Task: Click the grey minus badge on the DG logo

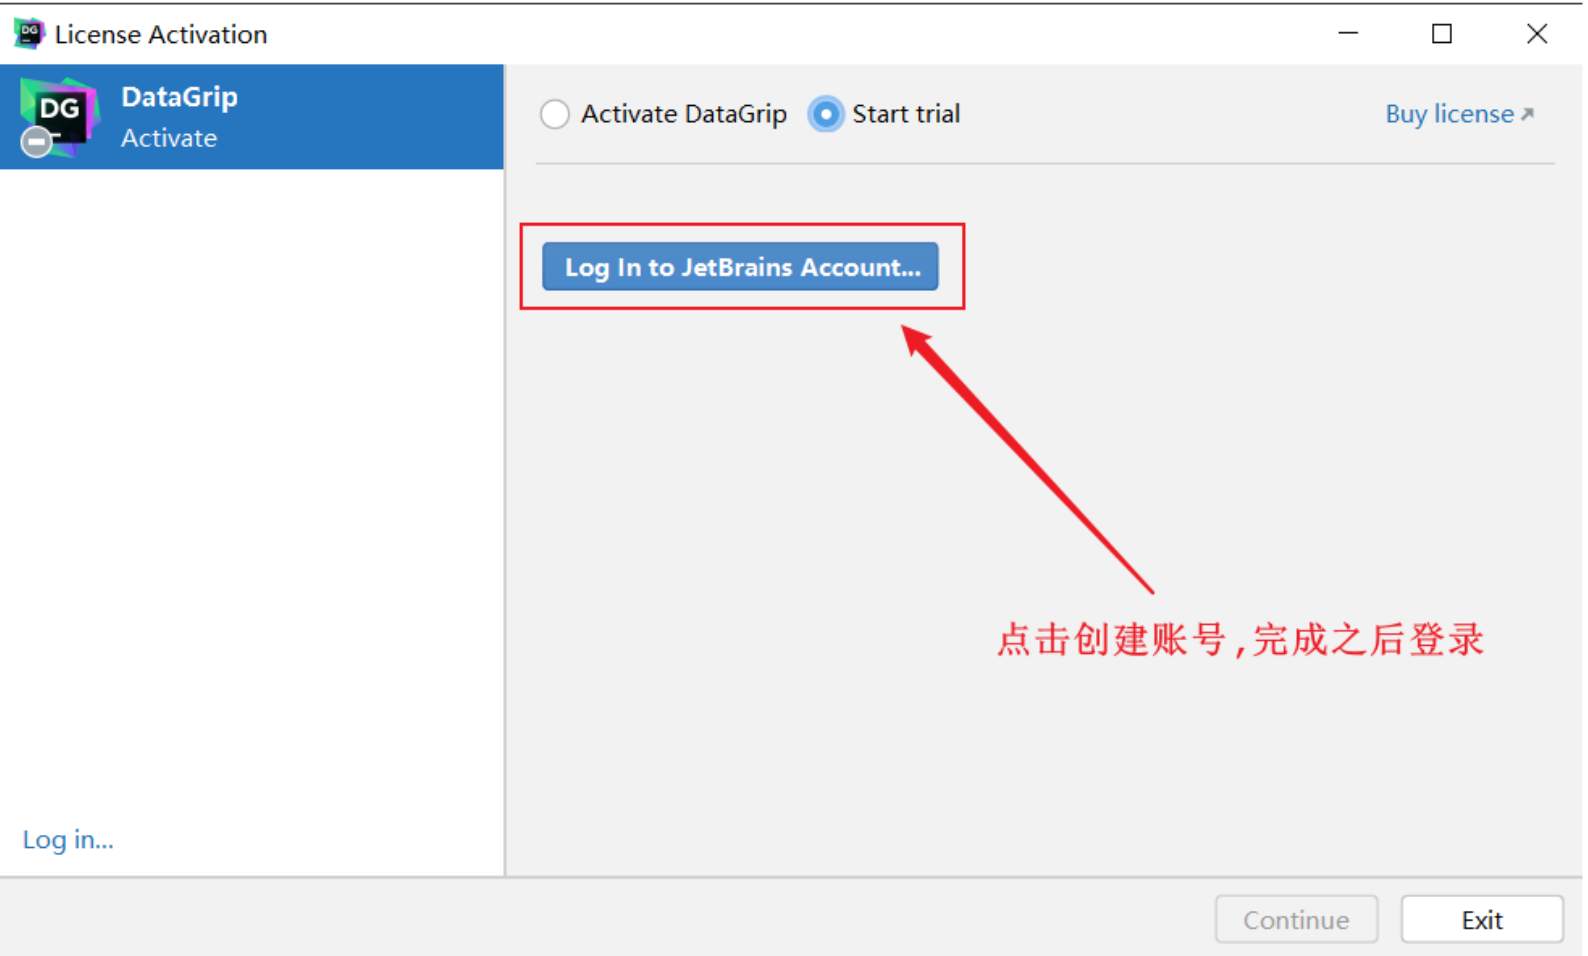Action: pyautogui.click(x=37, y=142)
